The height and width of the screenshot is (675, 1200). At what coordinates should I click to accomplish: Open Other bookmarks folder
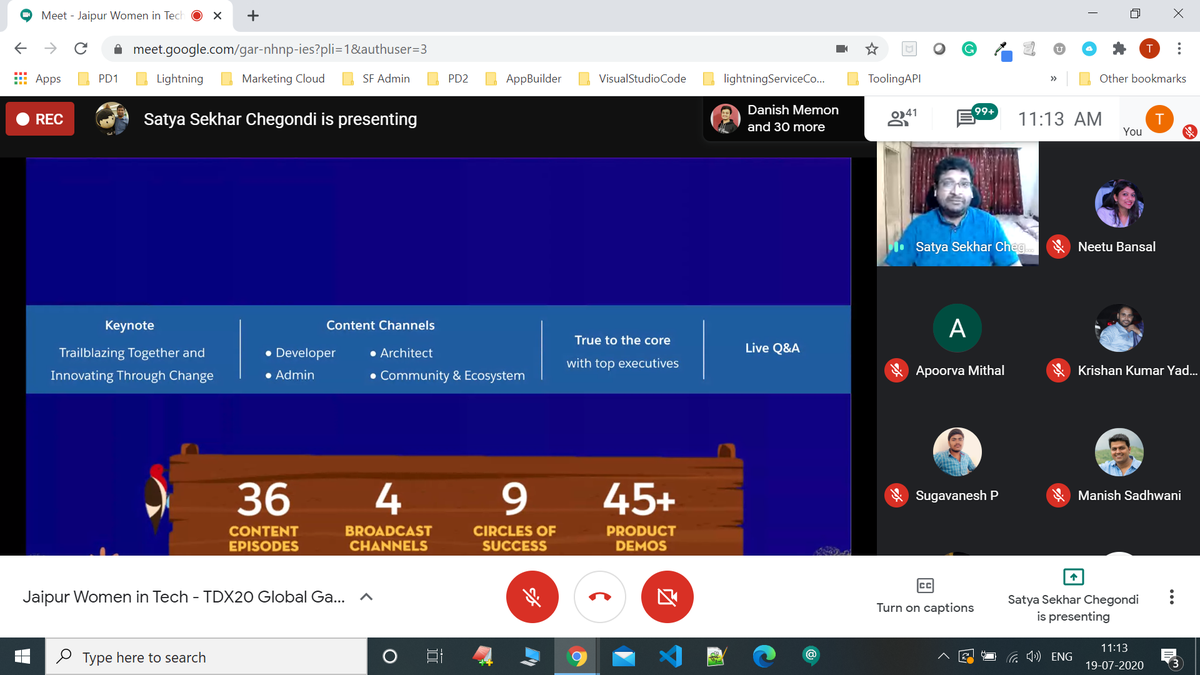pos(1132,78)
